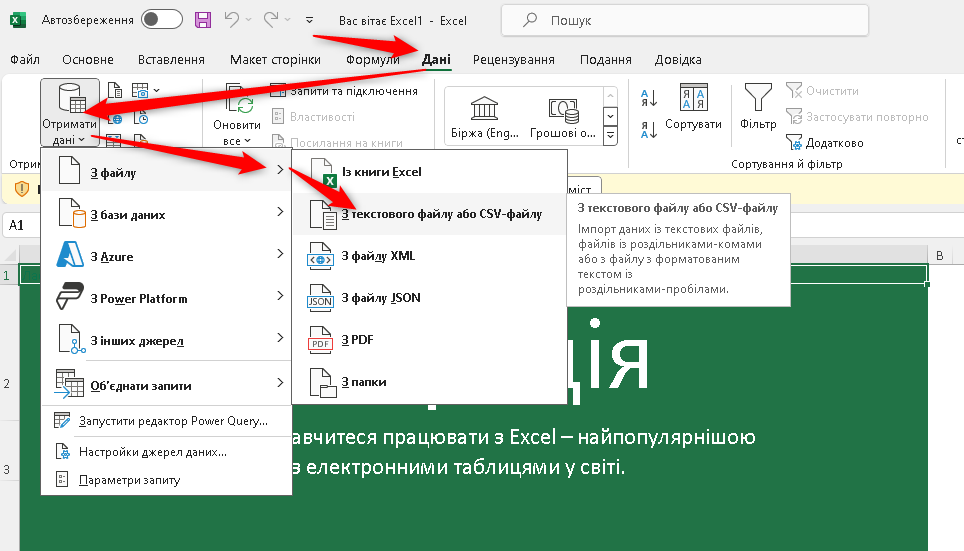Screen dimensions: 964x551
Task: Choose З файлу JSON option
Action: (x=429, y=298)
